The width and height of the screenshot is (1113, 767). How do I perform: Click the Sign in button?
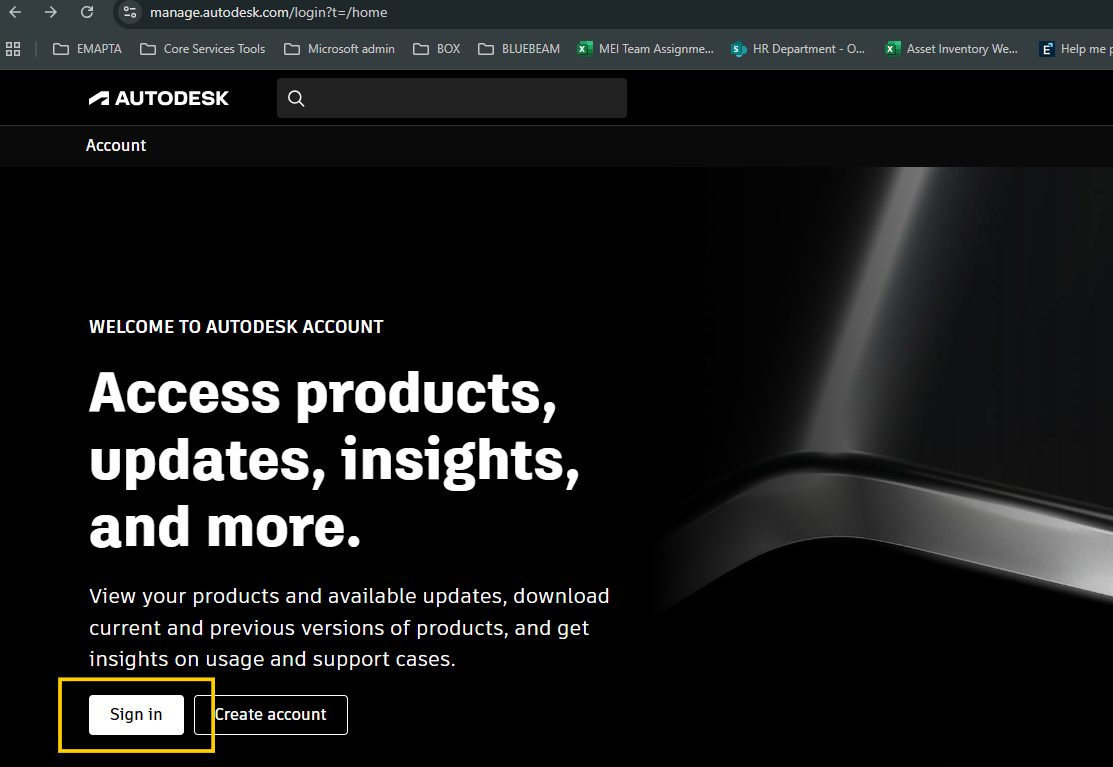(x=136, y=714)
